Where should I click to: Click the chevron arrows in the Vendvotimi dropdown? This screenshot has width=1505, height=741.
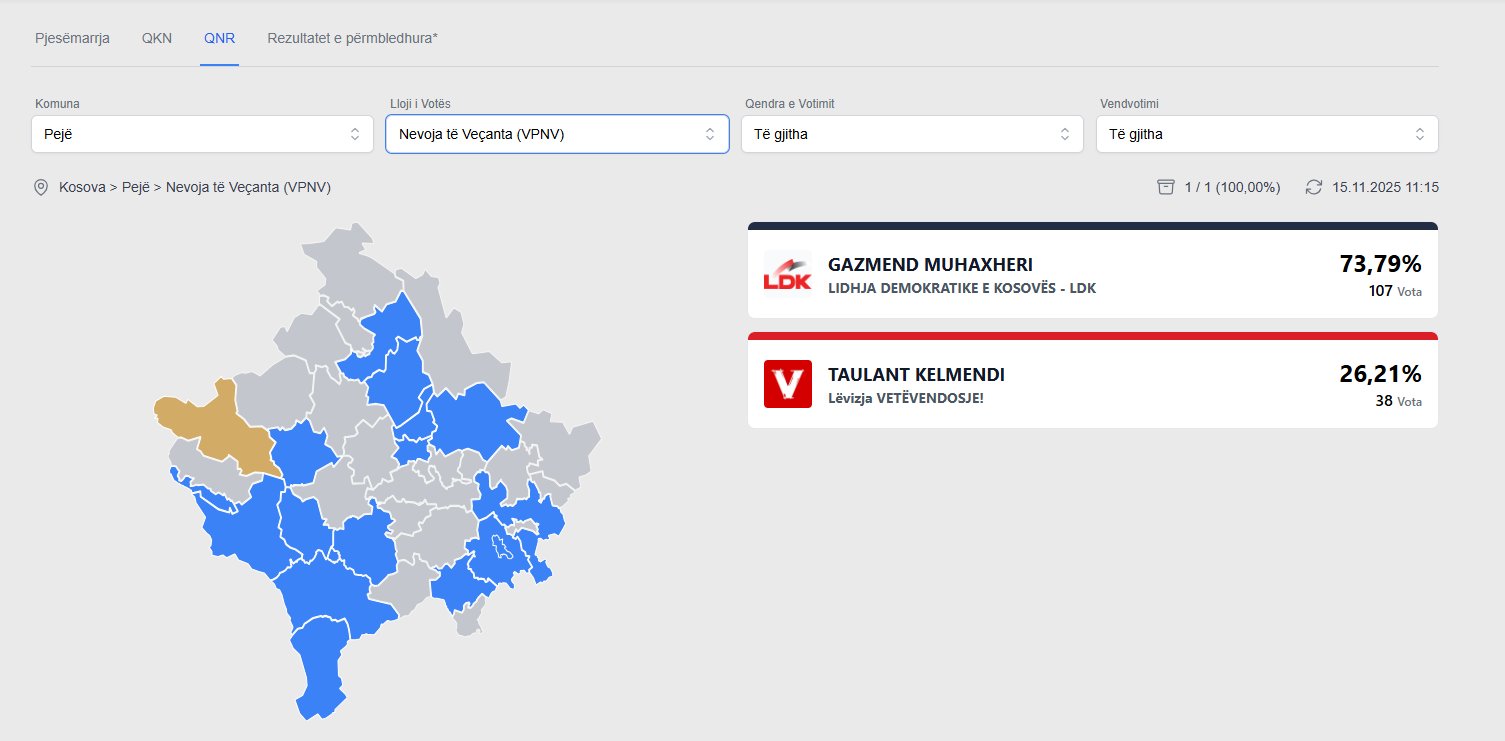click(x=1419, y=134)
